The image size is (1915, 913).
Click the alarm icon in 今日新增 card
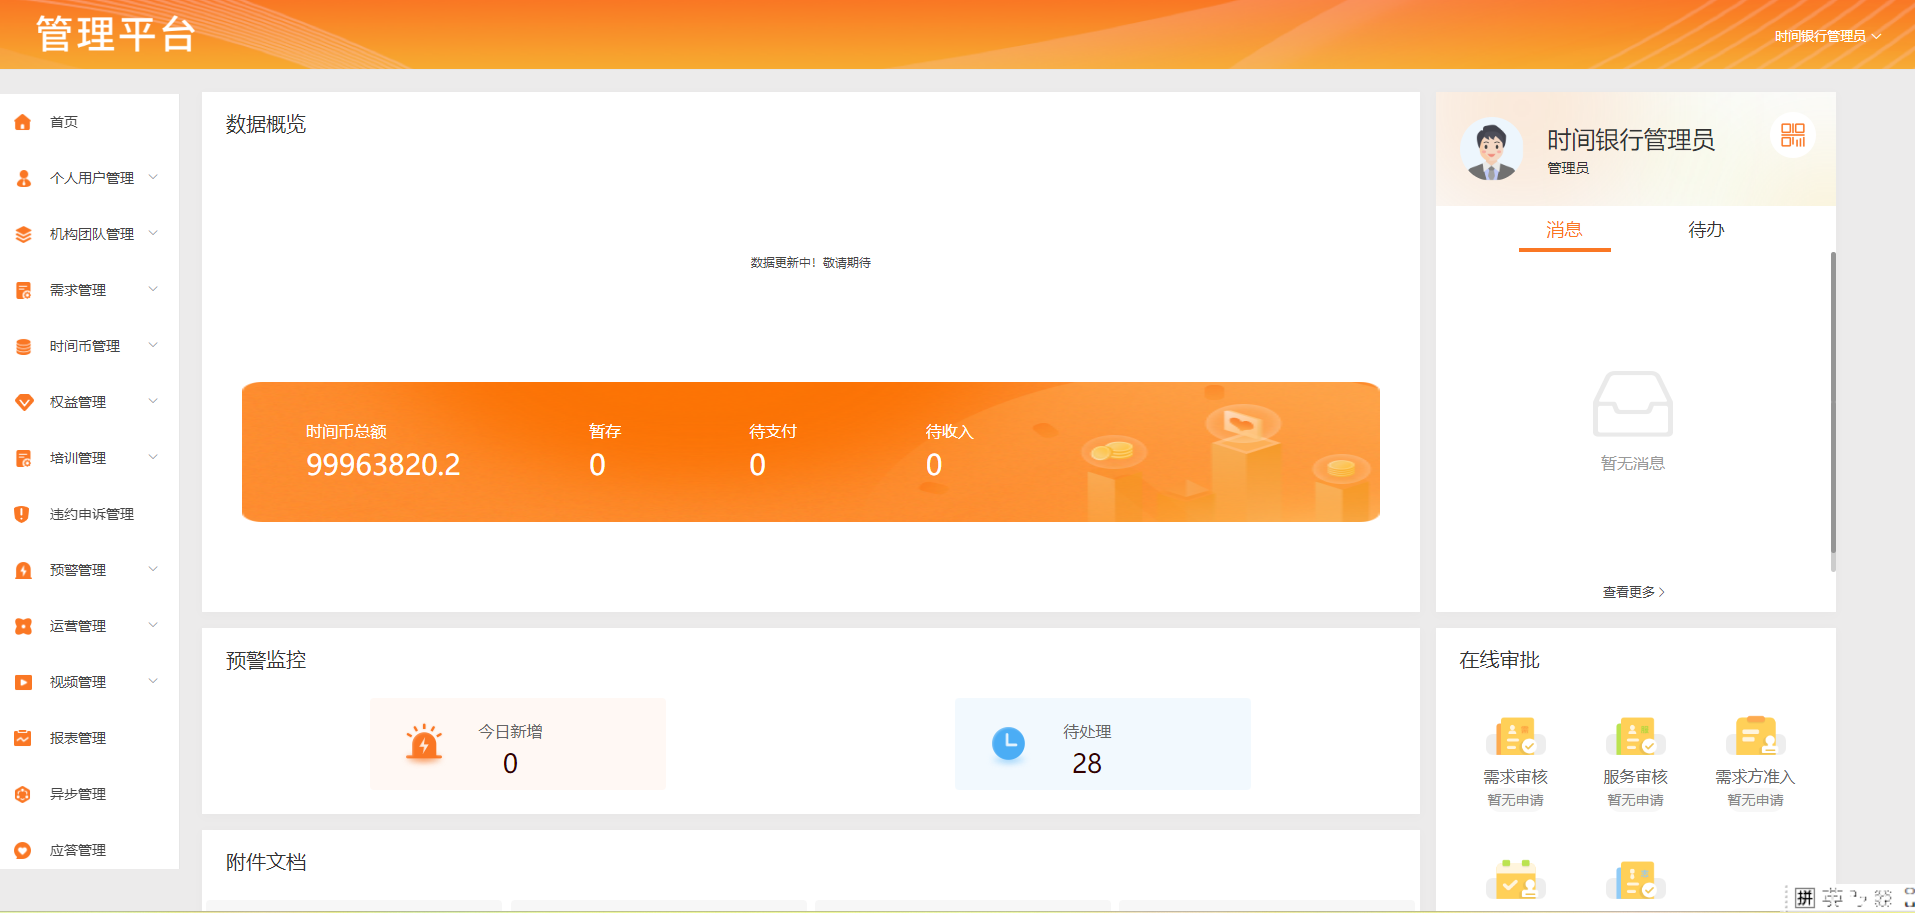point(424,744)
